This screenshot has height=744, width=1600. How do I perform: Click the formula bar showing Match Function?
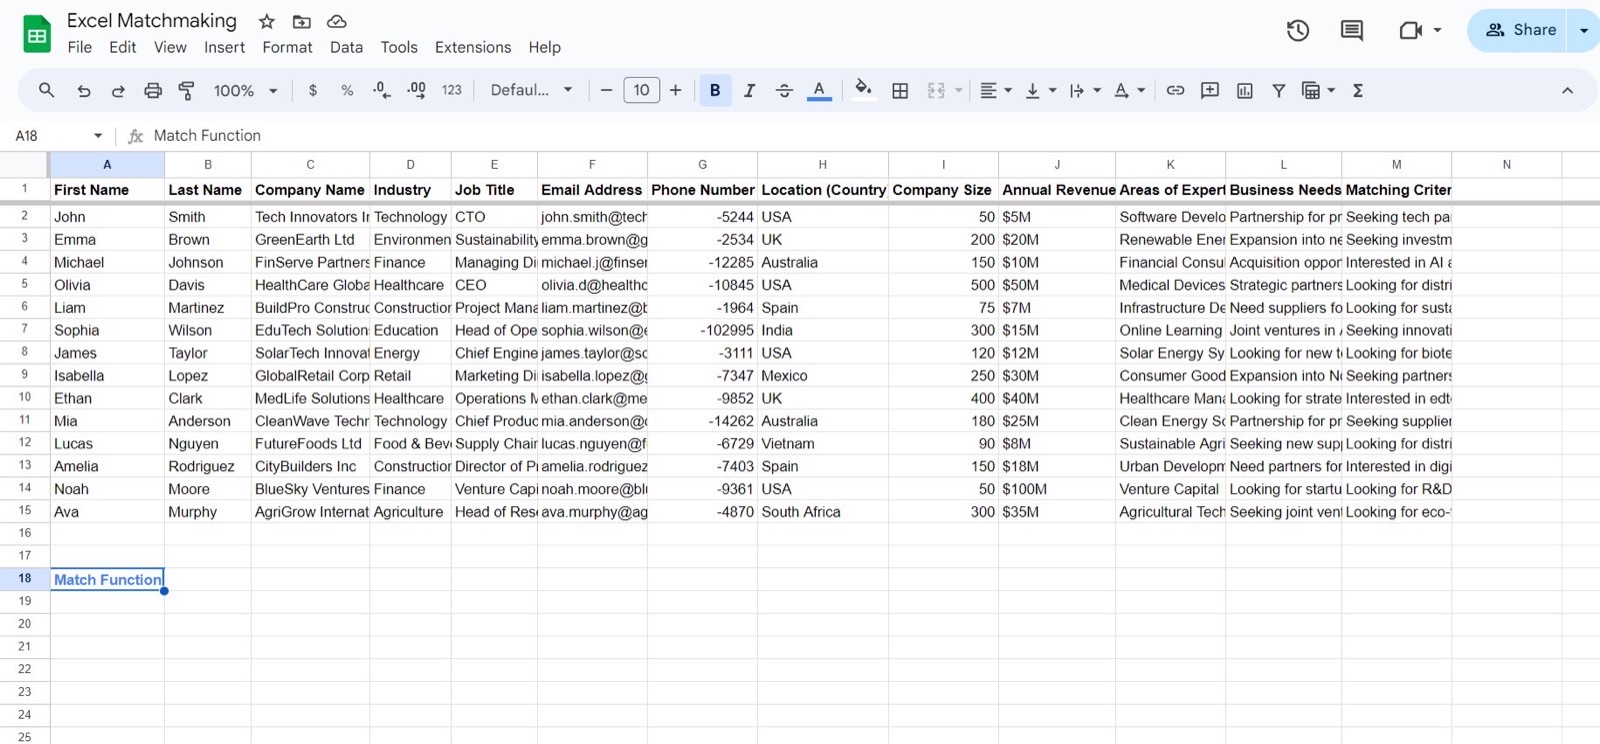(x=860, y=136)
